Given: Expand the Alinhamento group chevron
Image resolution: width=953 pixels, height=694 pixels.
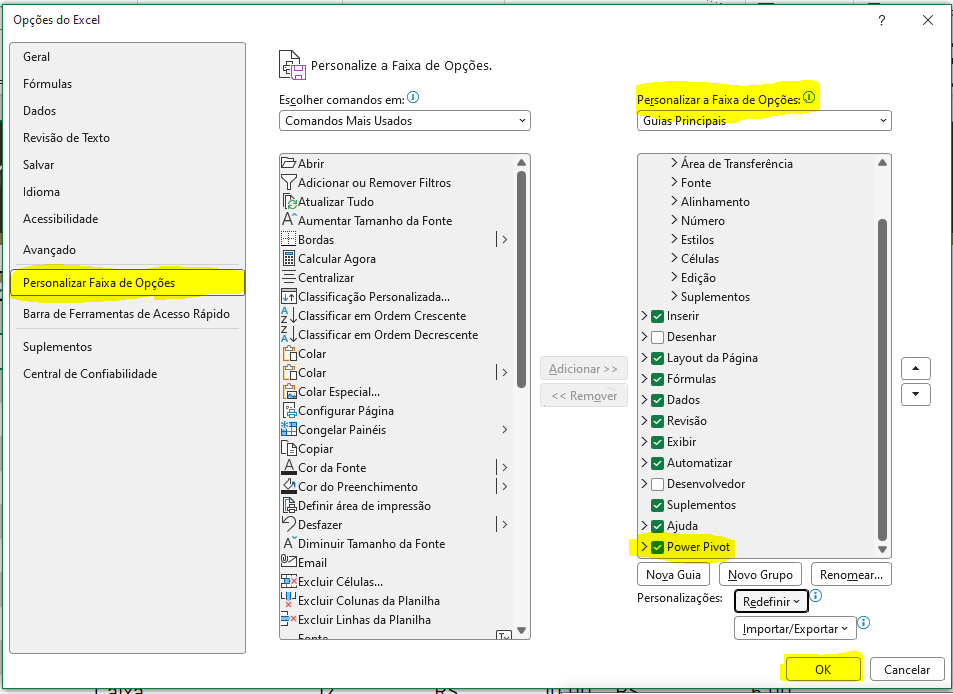Looking at the screenshot, I should click(674, 201).
